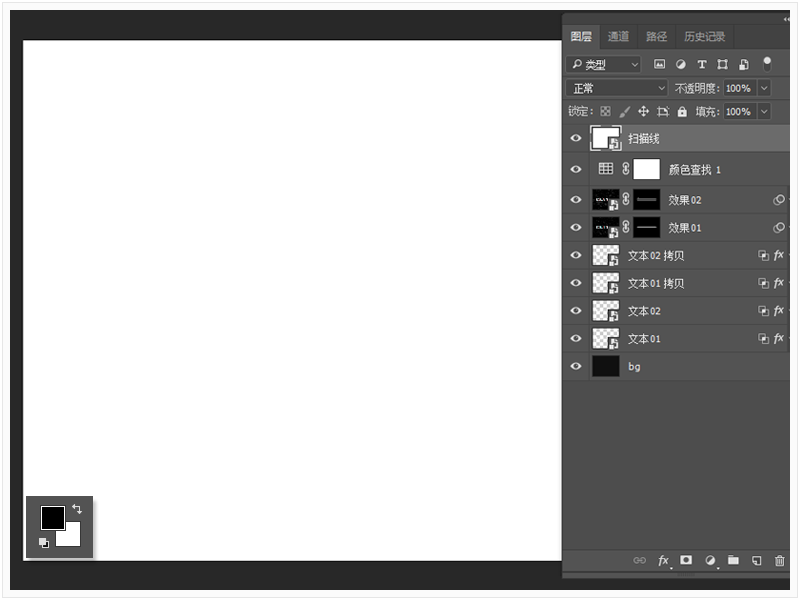
Task: Select the foreground black color swatch
Action: pos(53,518)
